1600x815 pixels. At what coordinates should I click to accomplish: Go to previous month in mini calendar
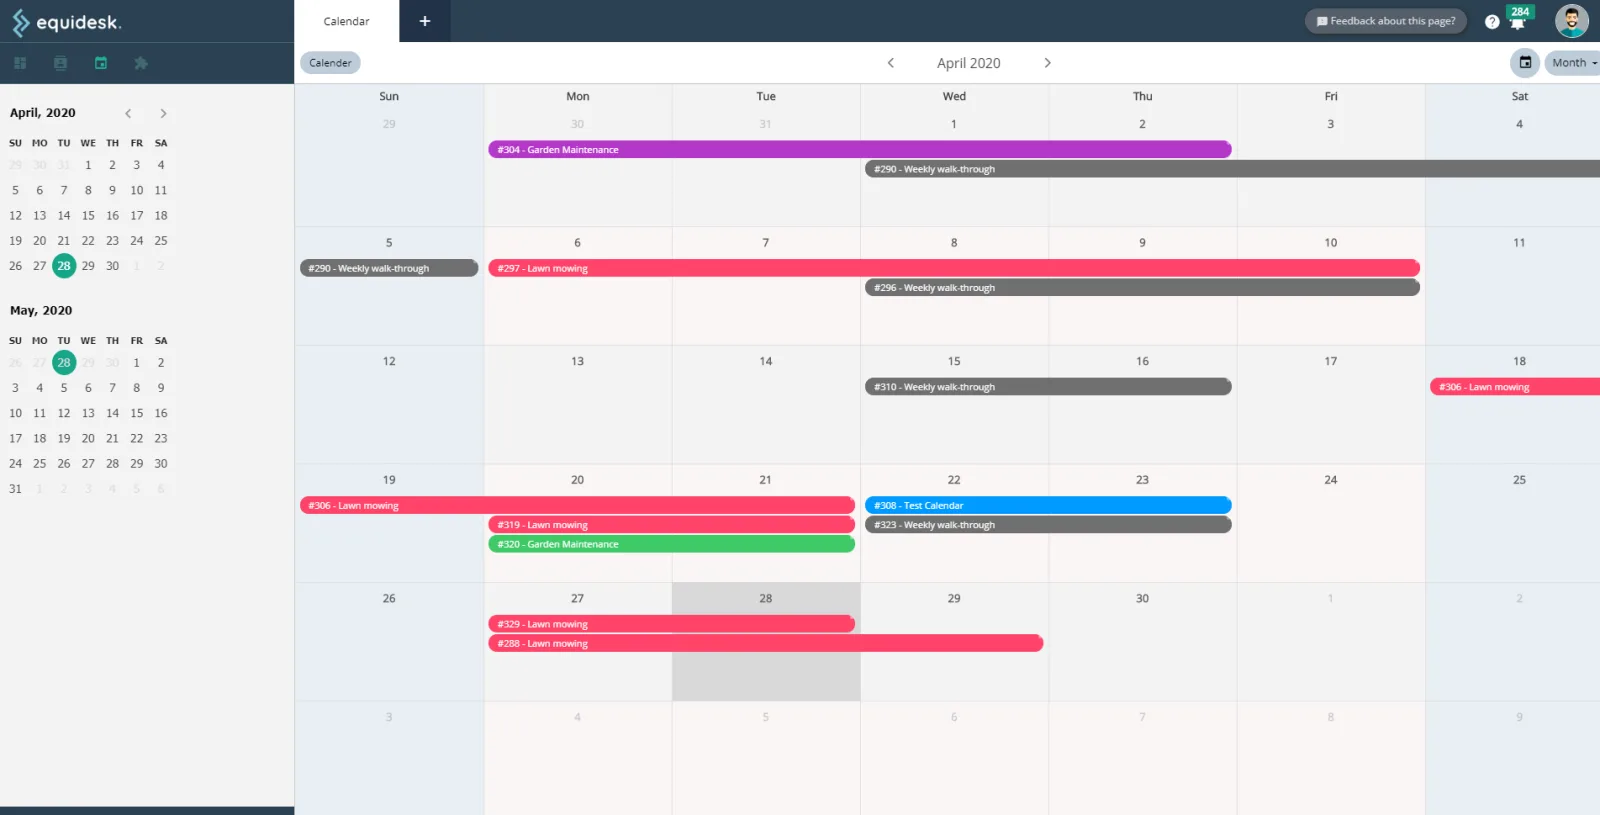tap(128, 113)
